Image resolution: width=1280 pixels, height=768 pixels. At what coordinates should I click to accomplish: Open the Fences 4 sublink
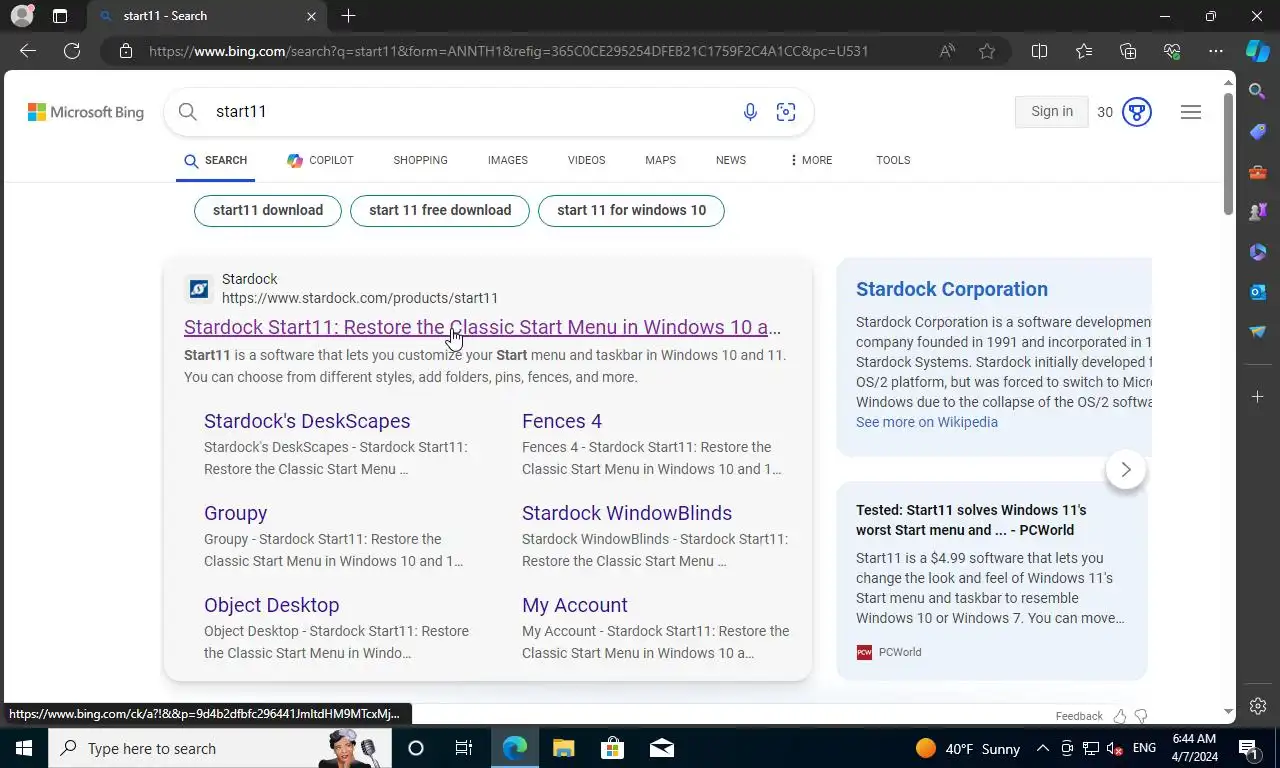pos(562,421)
